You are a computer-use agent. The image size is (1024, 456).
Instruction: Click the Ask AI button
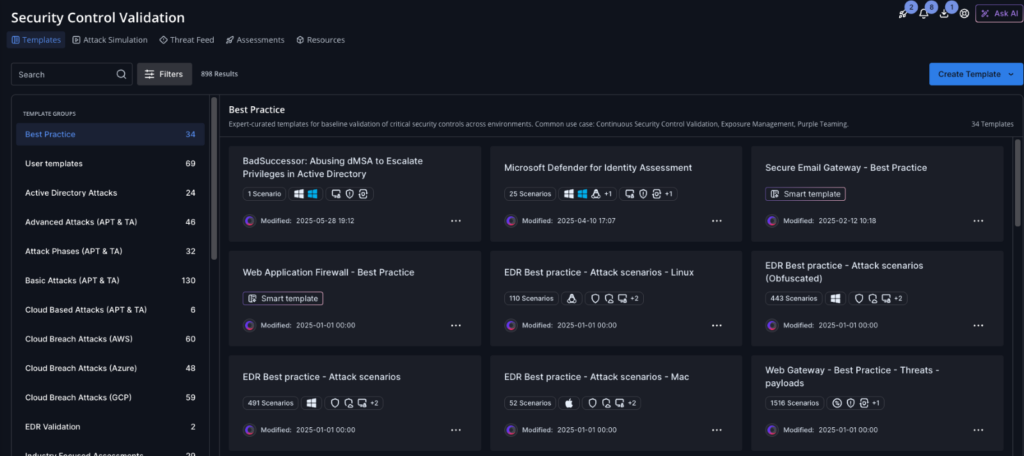(997, 14)
